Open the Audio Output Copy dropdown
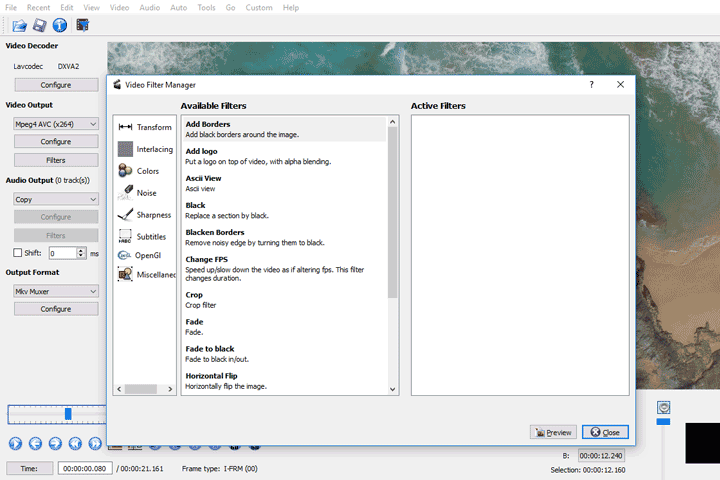Screen dimensions: 720x480 [55, 199]
